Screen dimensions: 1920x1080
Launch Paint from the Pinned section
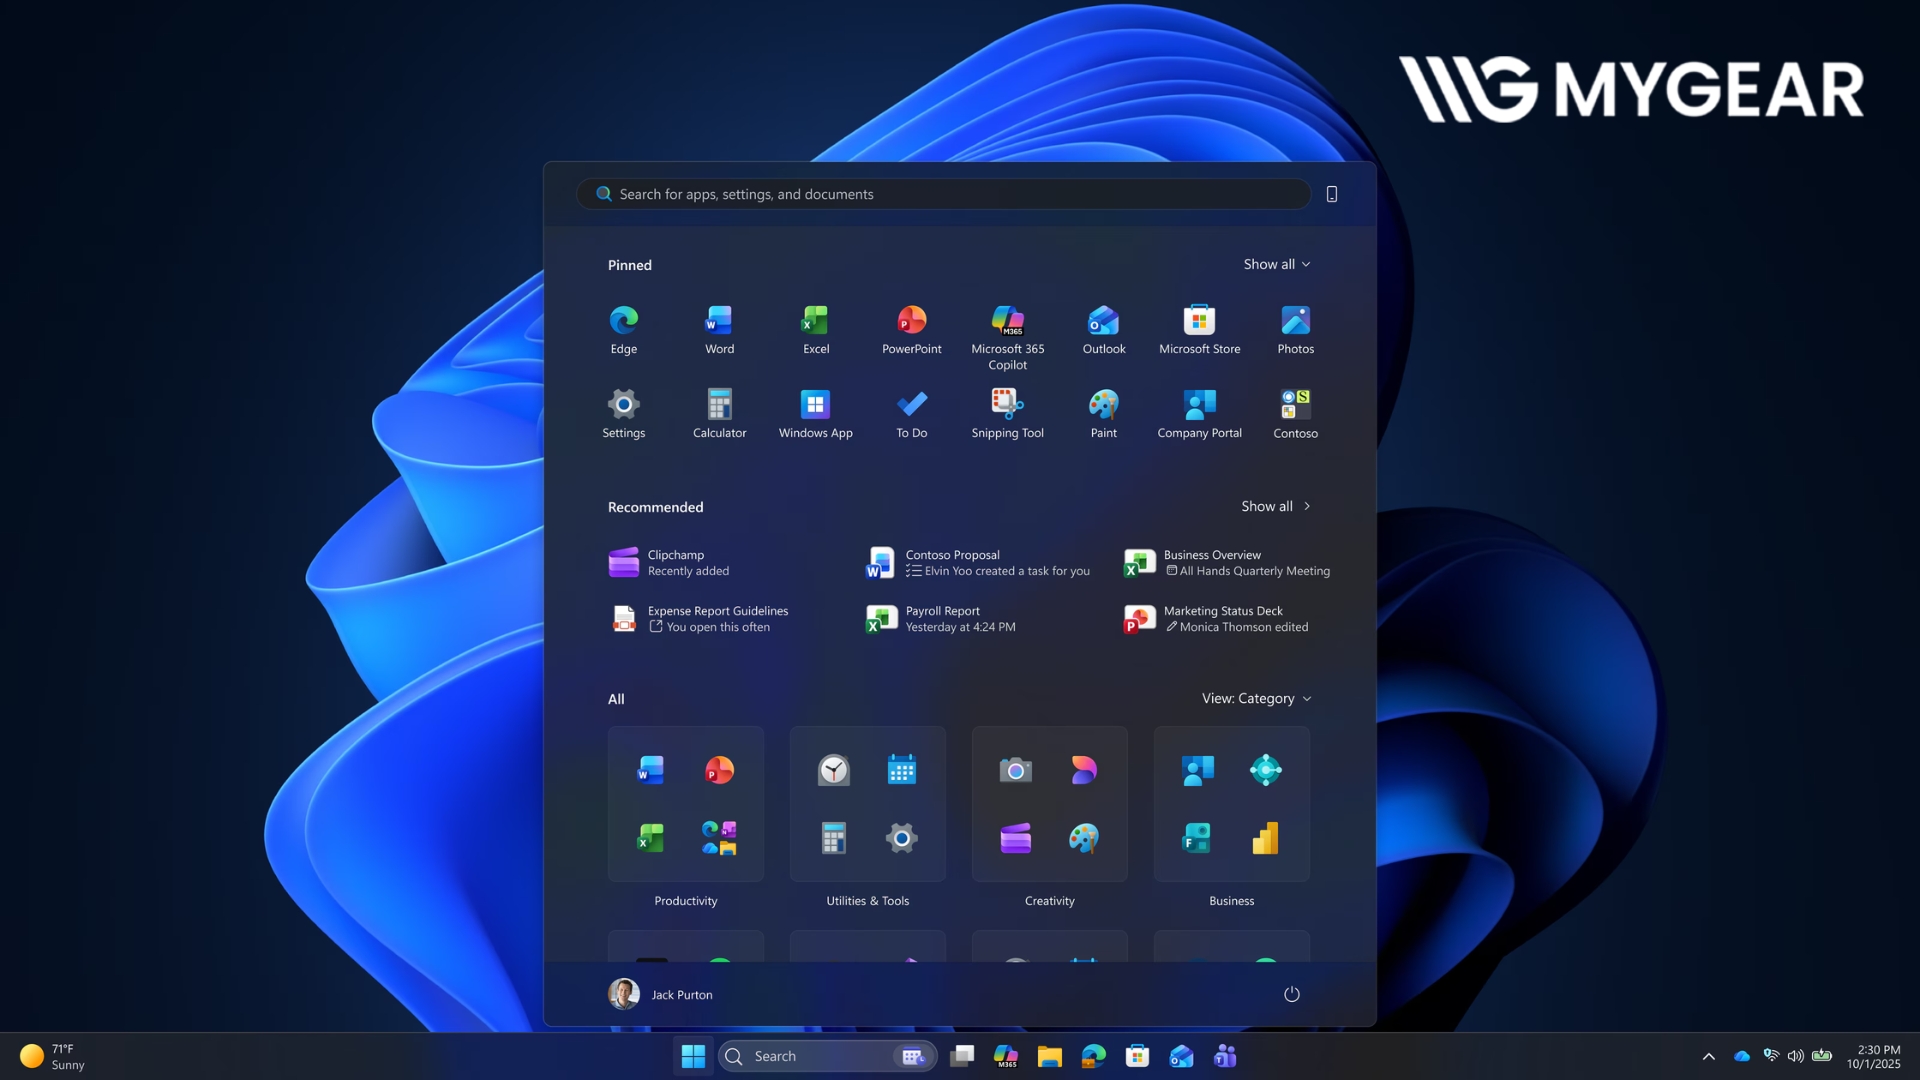point(1103,414)
